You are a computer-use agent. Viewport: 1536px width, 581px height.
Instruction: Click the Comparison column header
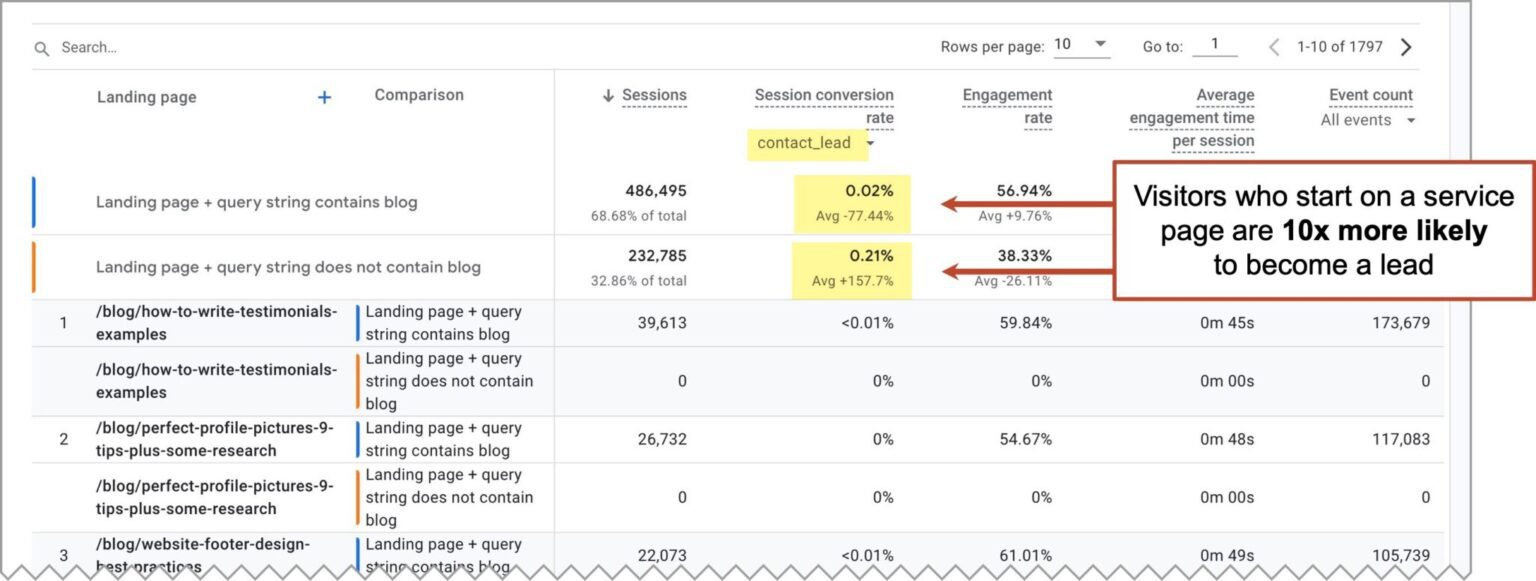coord(419,95)
